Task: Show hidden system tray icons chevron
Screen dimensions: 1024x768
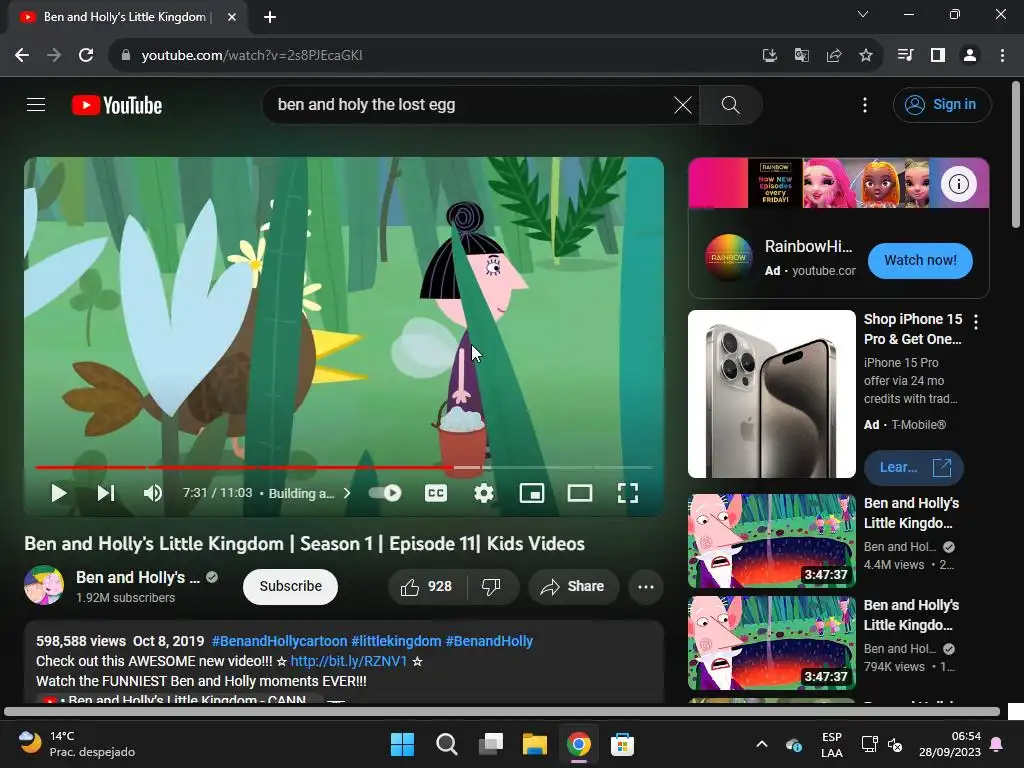Action: 761,744
